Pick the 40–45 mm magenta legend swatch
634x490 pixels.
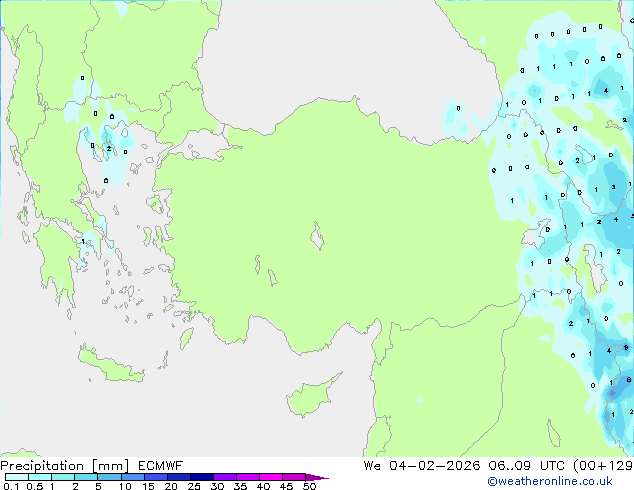pos(271,477)
